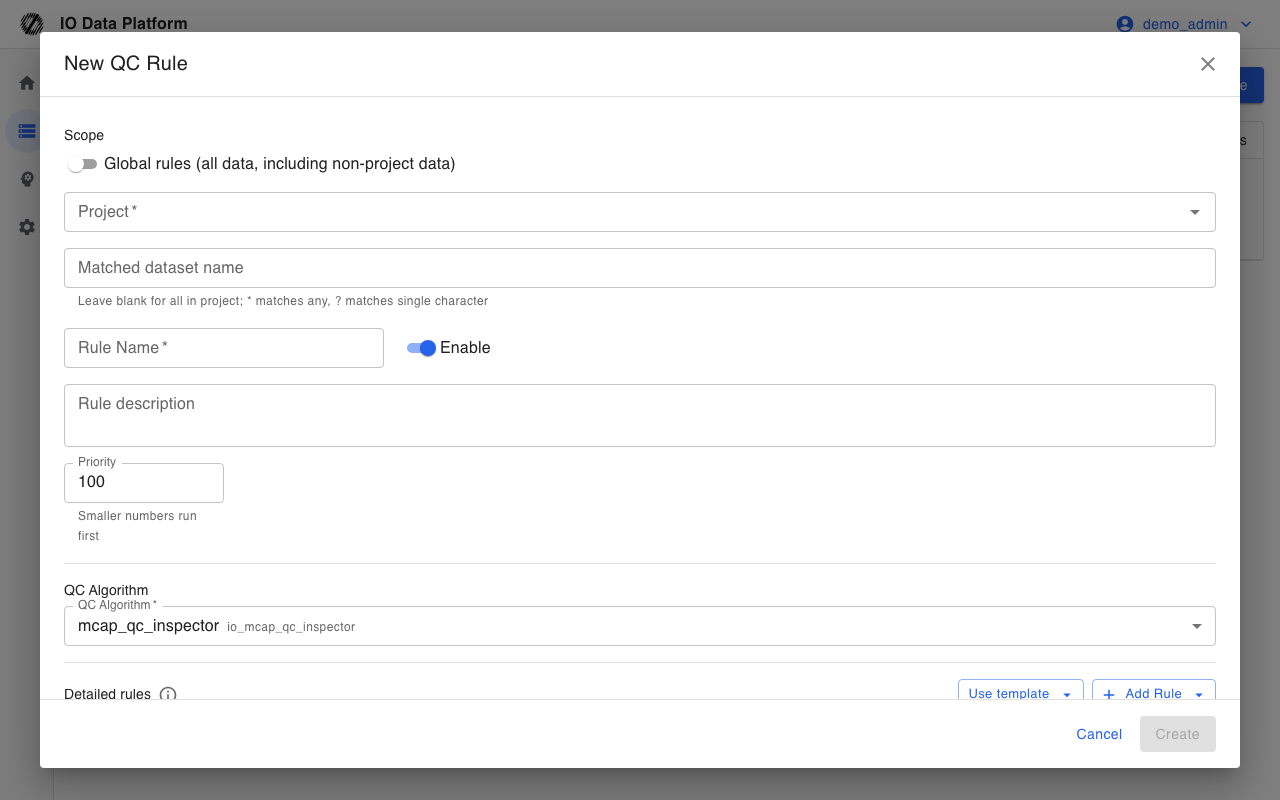
Task: Focus the Rule description text area
Action: 640,415
